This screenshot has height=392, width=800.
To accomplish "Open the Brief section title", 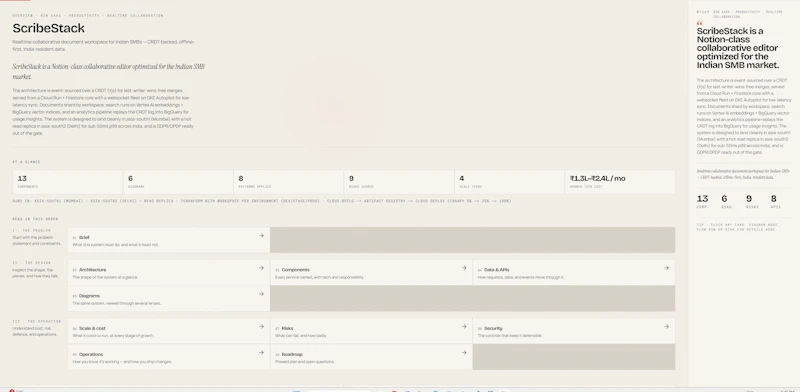I will pos(84,237).
